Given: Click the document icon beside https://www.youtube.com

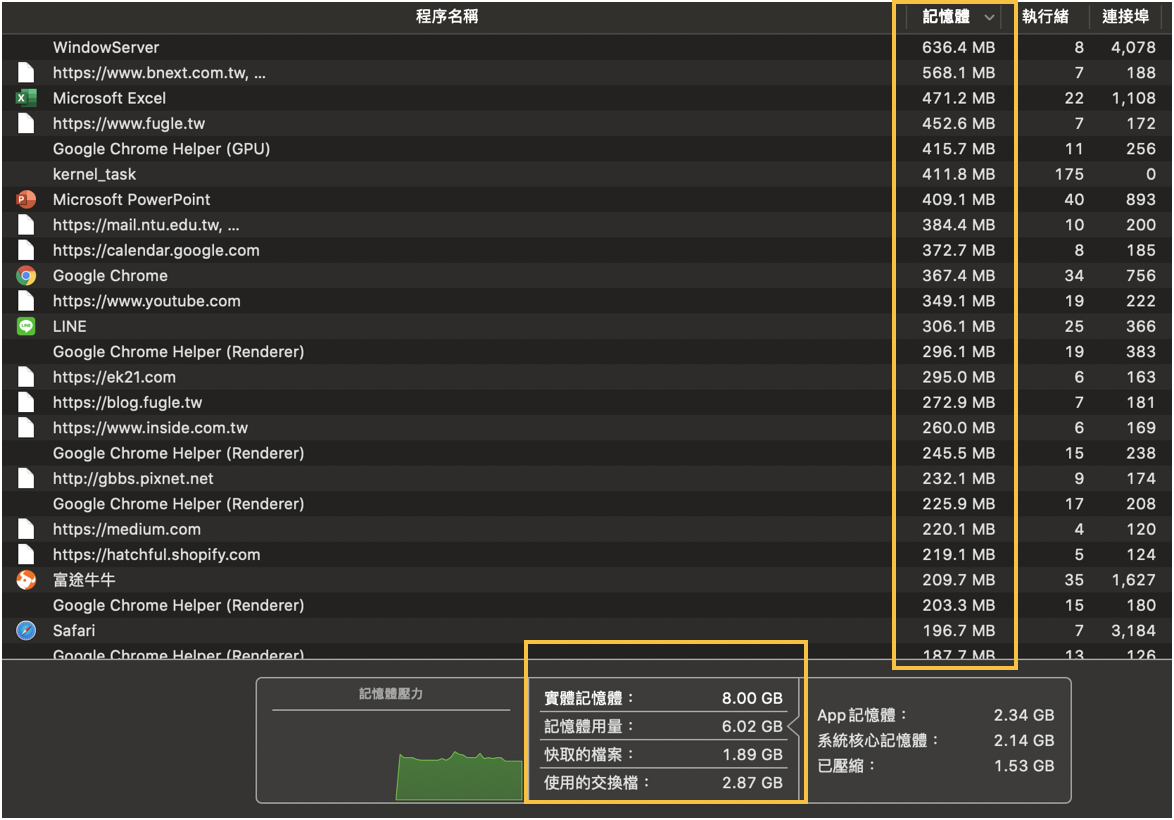Looking at the screenshot, I should point(26,301).
